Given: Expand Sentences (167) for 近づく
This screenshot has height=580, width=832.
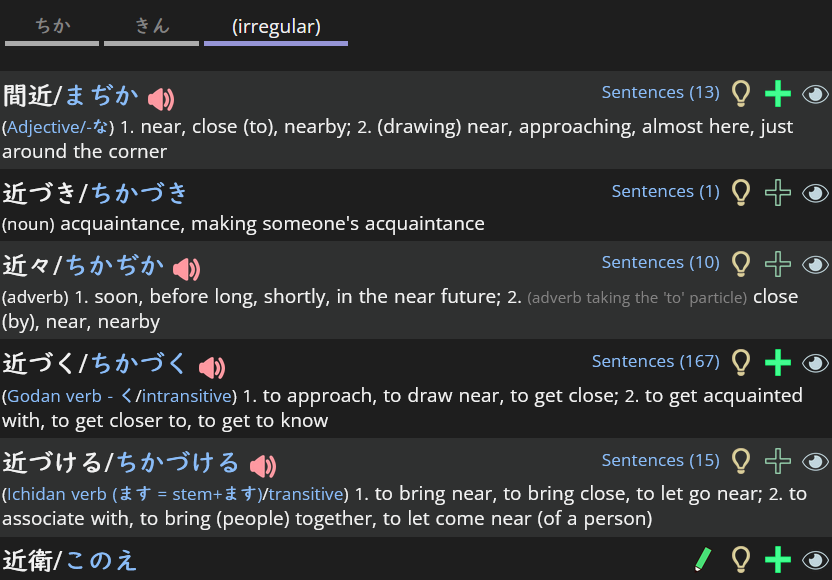Looking at the screenshot, I should coord(655,361).
